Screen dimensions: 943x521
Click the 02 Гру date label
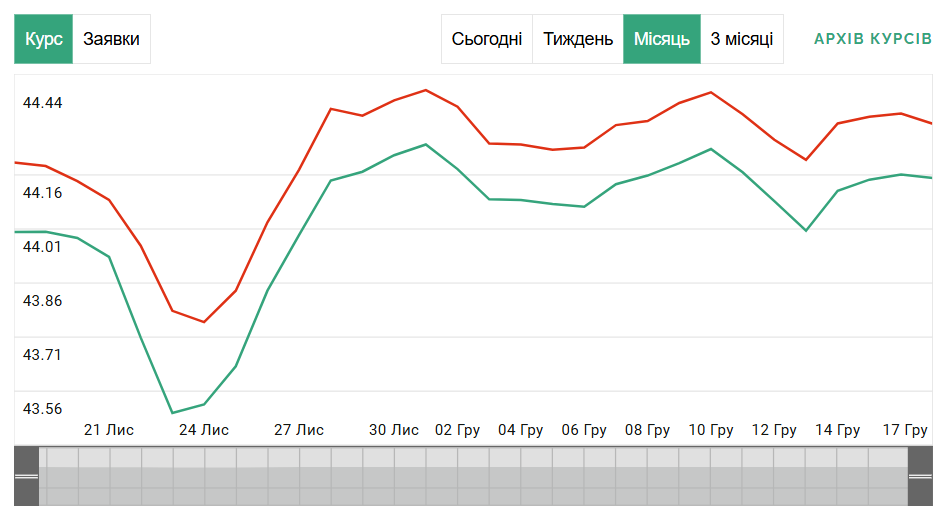[x=457, y=430]
